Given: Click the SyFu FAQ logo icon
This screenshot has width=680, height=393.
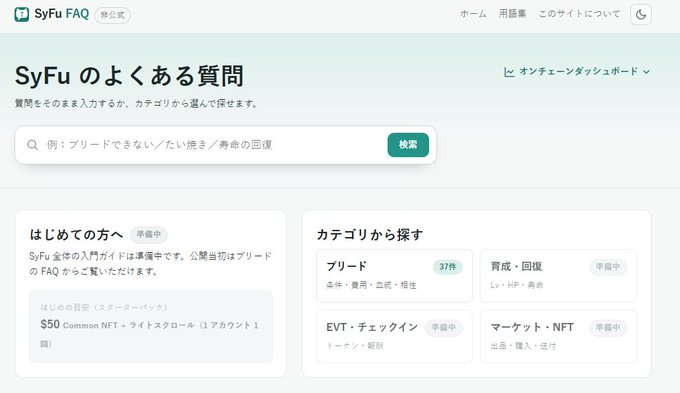Looking at the screenshot, I should pyautogui.click(x=22, y=14).
